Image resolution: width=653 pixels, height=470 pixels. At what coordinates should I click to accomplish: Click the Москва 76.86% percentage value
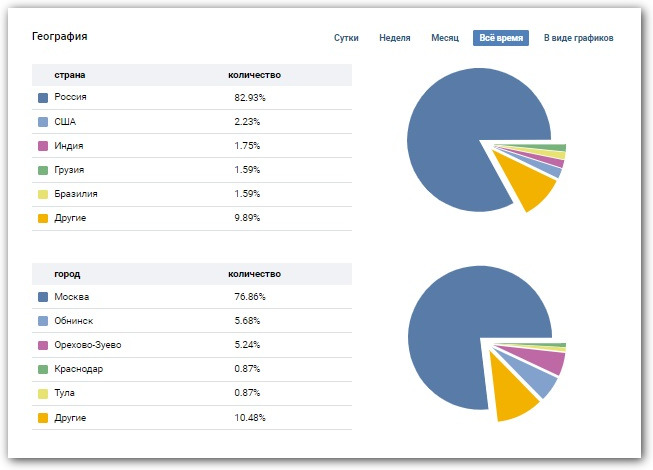(250, 298)
